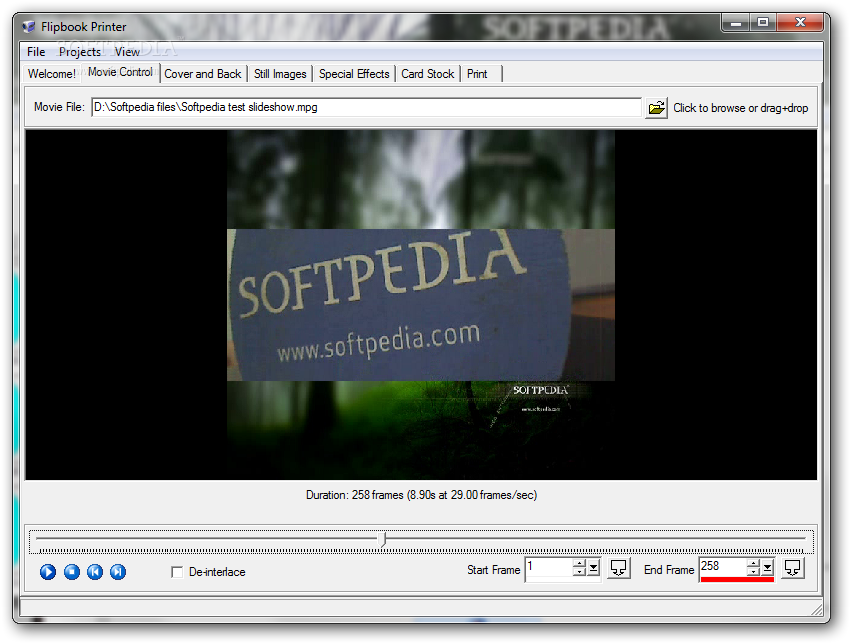Decrease Start Frame with down arrow
The height and width of the screenshot is (644, 851).
(580, 572)
